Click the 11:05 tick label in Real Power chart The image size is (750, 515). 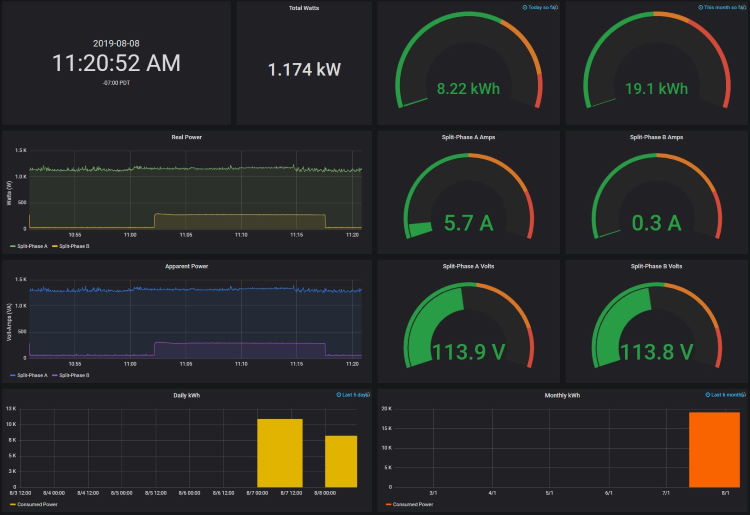tap(186, 235)
